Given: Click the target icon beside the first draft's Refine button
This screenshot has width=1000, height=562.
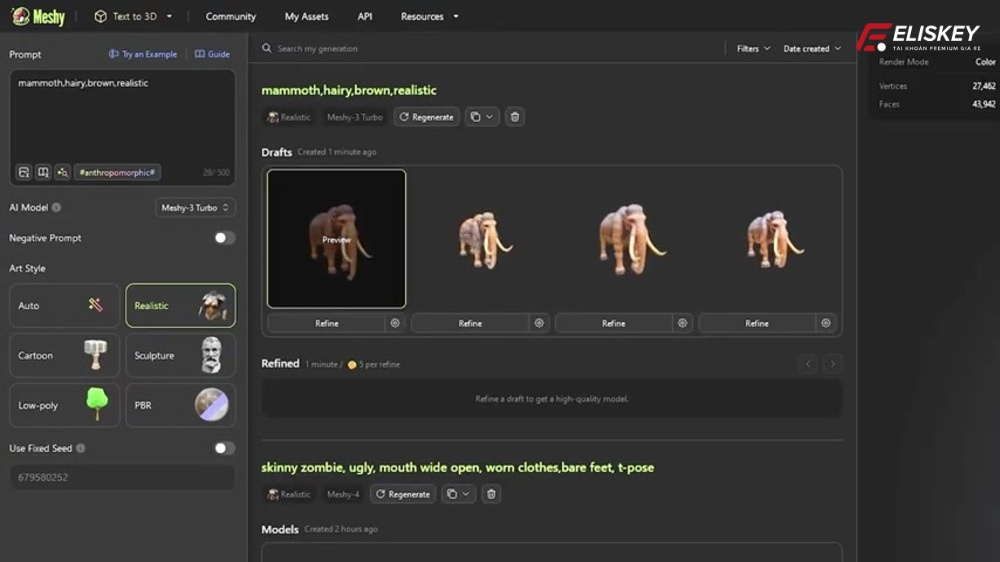Looking at the screenshot, I should point(395,323).
